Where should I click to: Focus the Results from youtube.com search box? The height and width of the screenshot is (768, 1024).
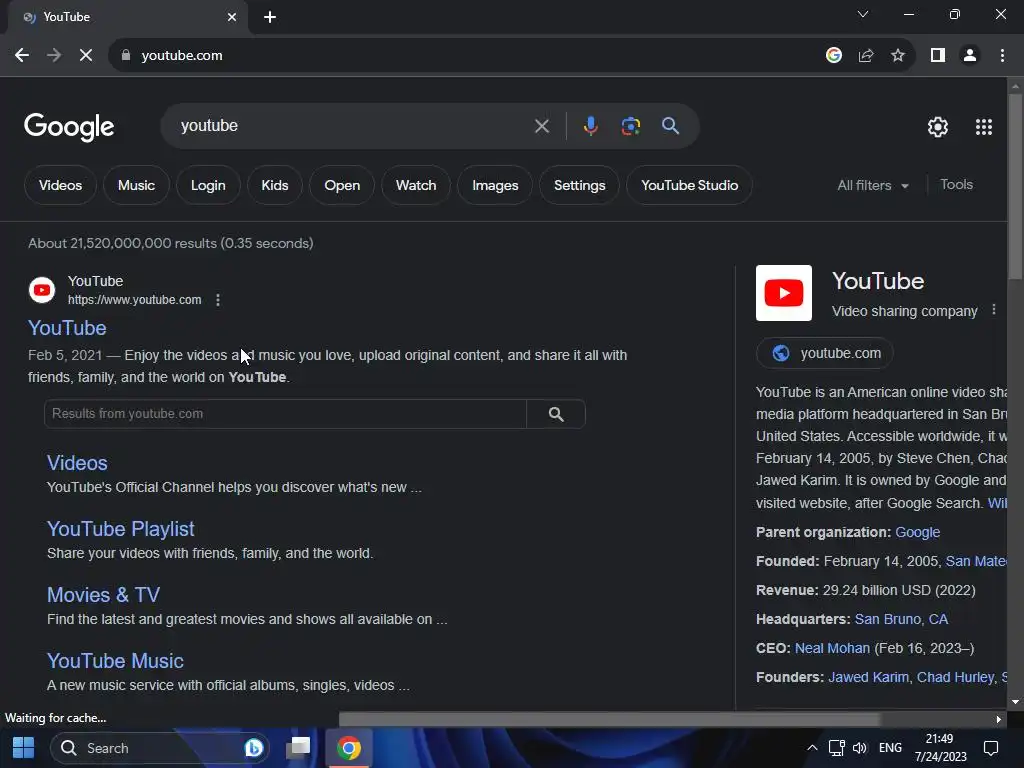pos(285,414)
